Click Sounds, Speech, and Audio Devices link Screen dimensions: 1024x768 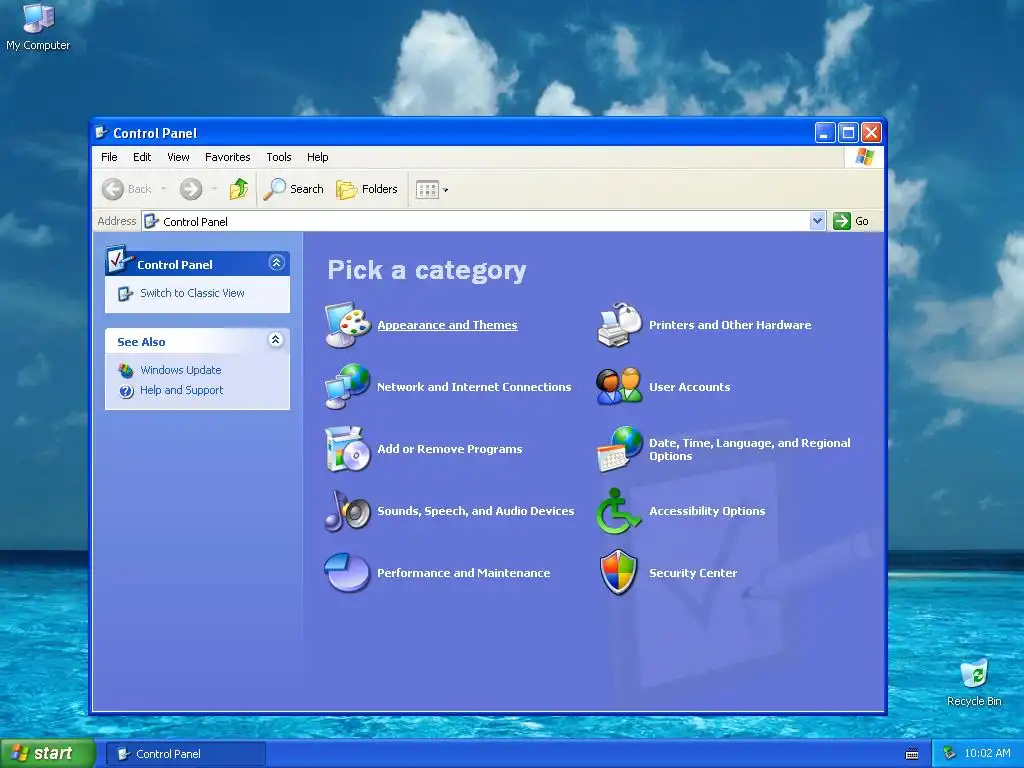click(475, 511)
